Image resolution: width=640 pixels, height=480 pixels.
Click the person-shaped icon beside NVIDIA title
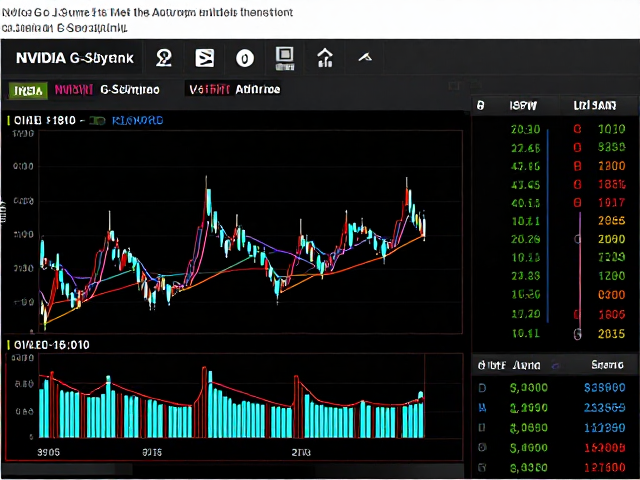tap(164, 58)
